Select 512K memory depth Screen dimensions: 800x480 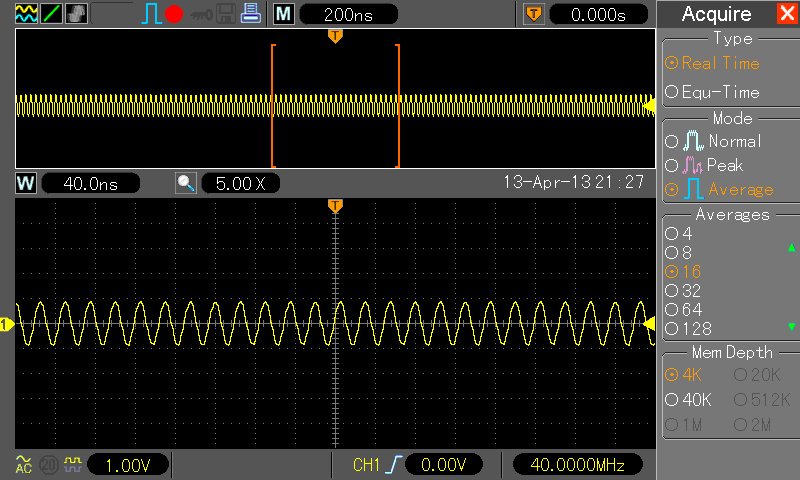point(762,399)
